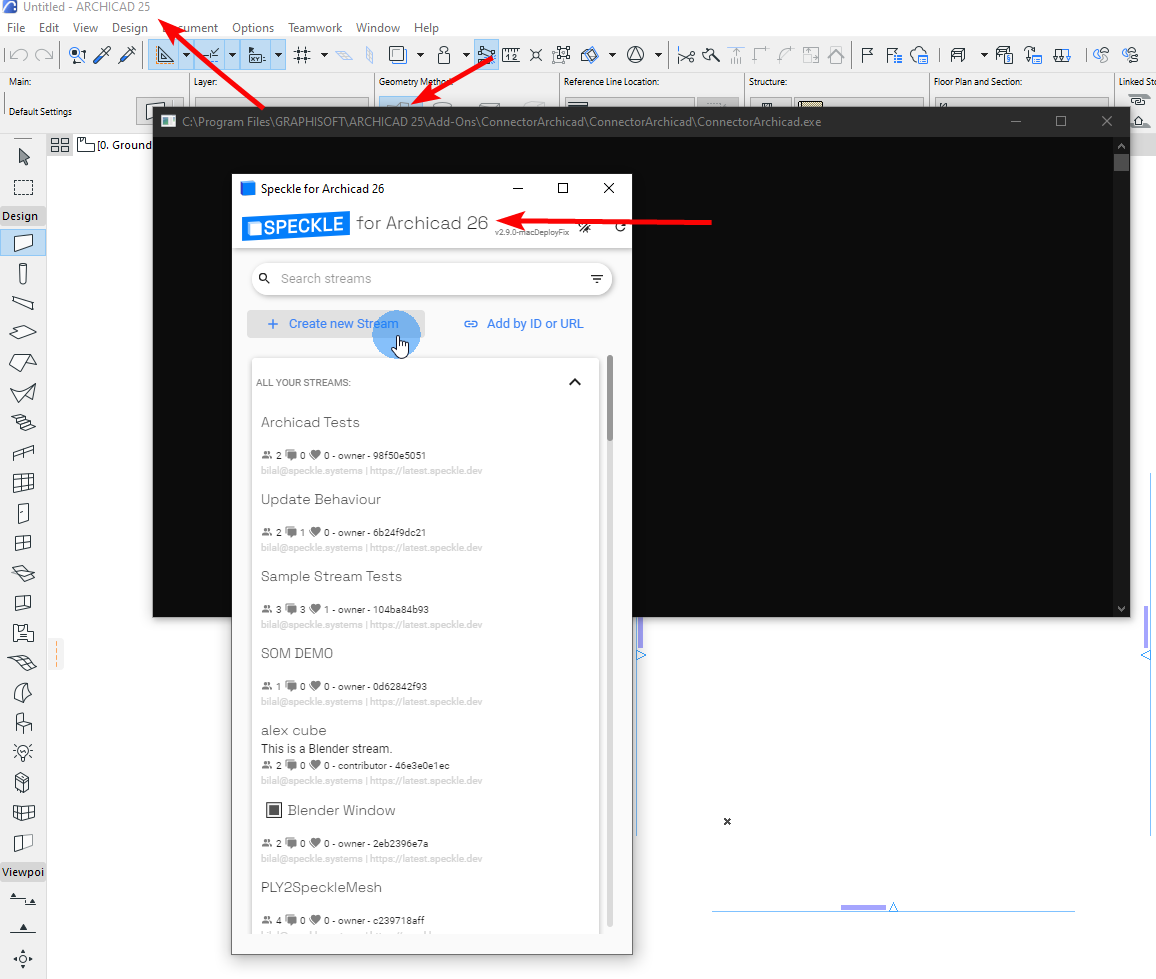Click the Add by ID or URL link
The width and height of the screenshot is (1156, 979).
524,323
